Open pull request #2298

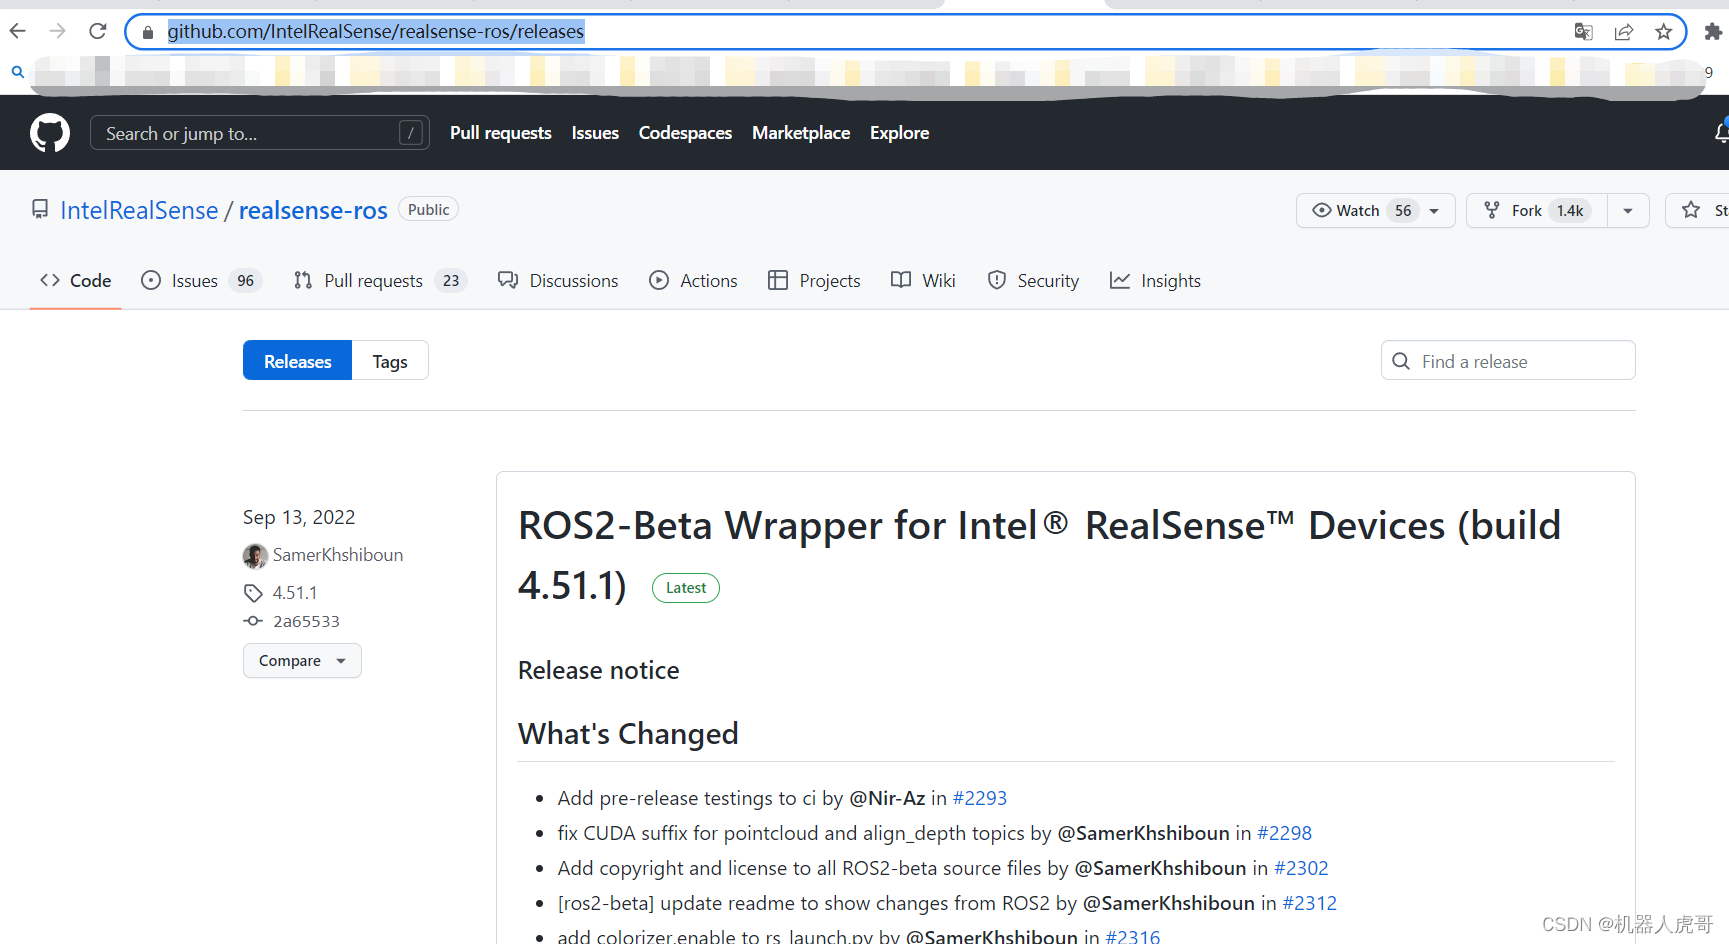coord(1284,833)
